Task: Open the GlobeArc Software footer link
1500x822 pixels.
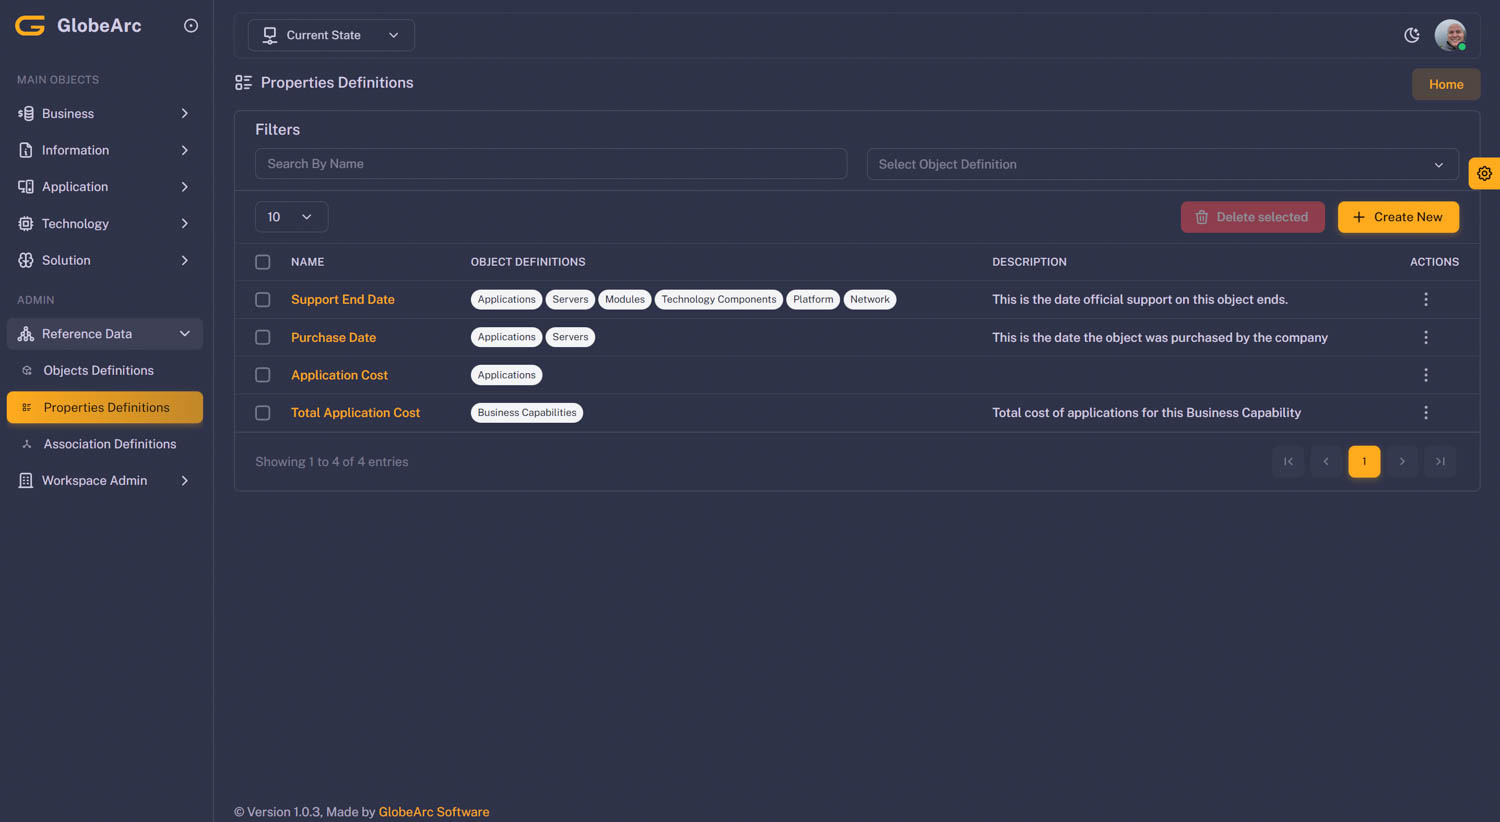Action: (433, 812)
